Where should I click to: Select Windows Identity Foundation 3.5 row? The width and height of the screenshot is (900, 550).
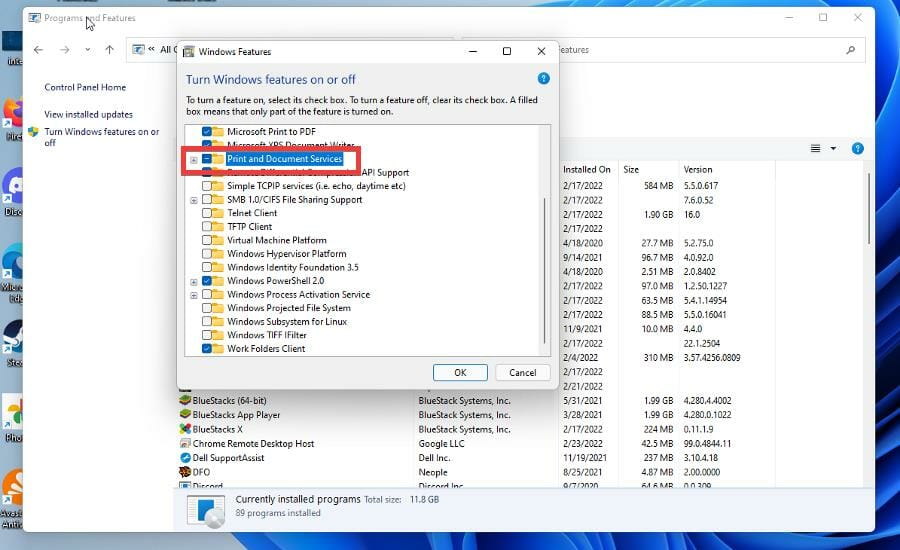coord(293,267)
